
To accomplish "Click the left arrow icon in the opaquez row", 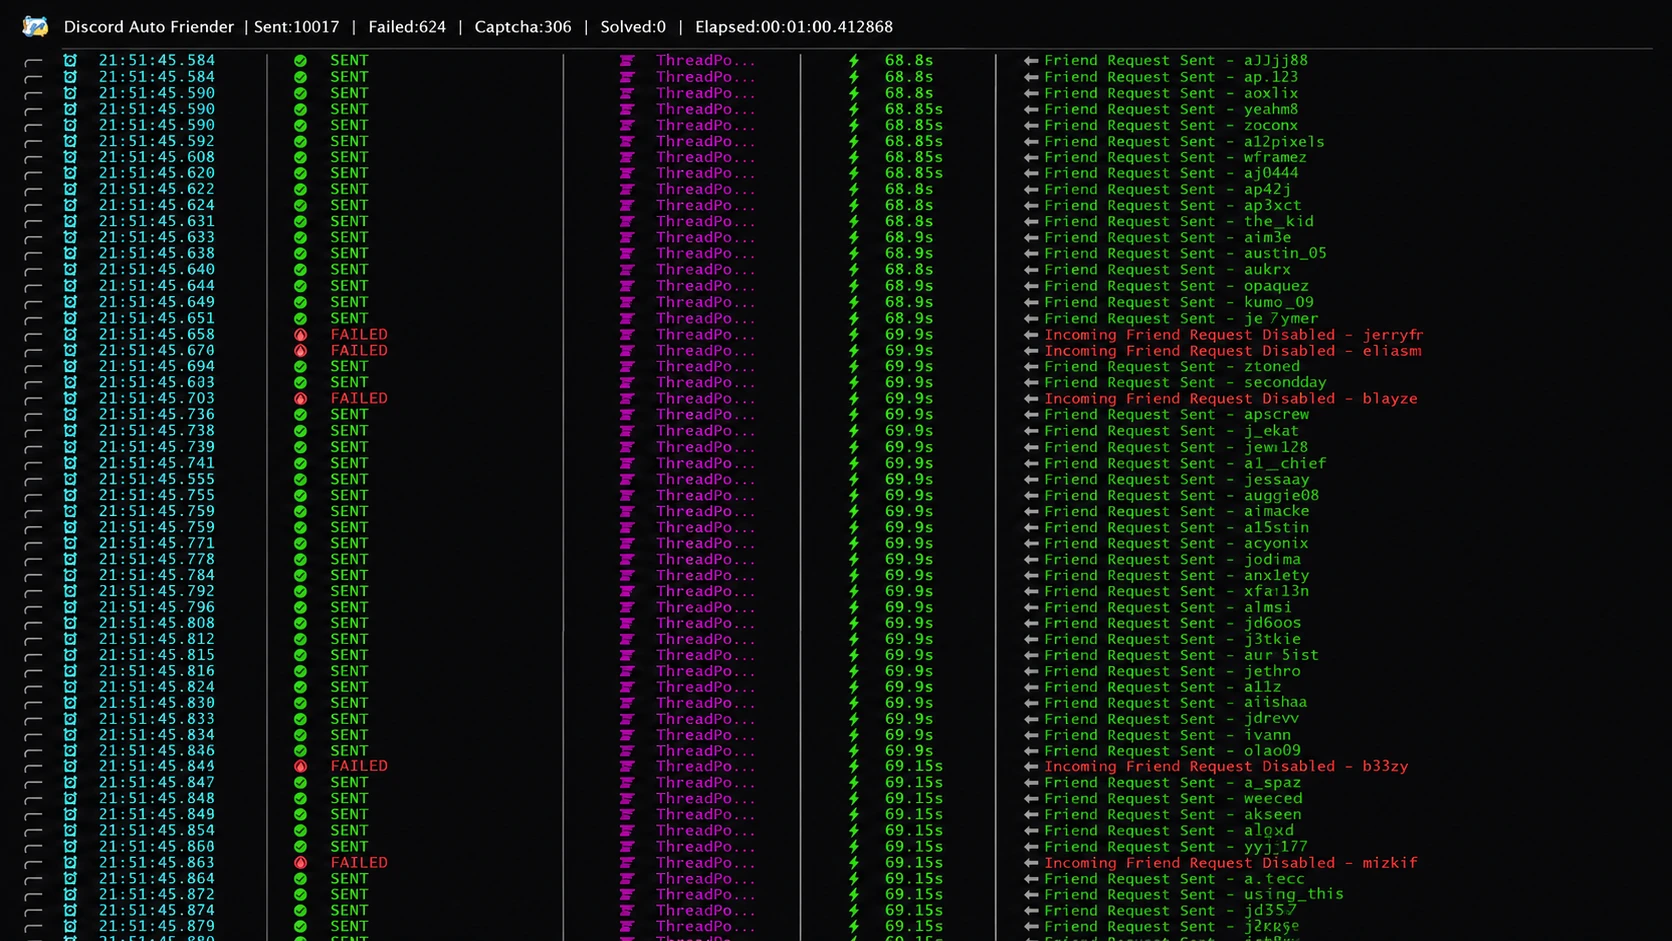I will pos(1031,286).
